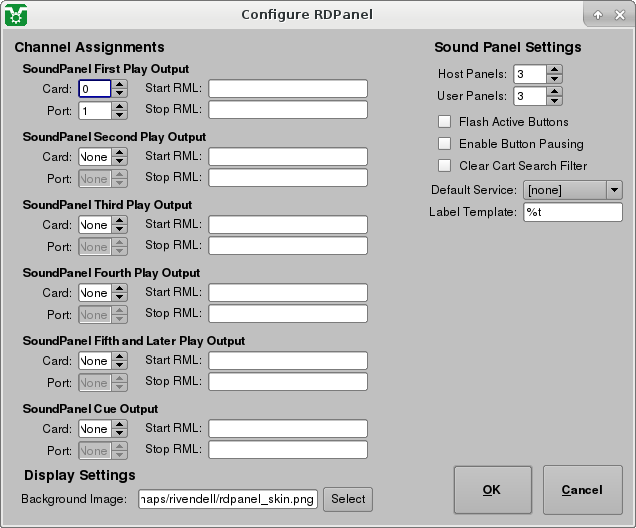Click the OK button
Image resolution: width=636 pixels, height=528 pixels.
[x=492, y=490]
